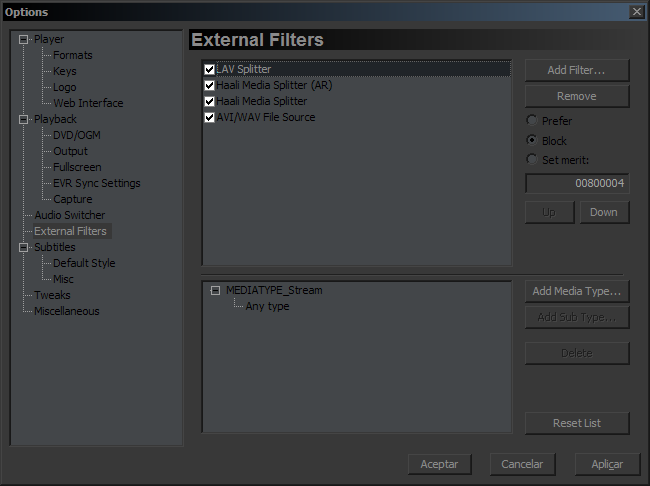Viewport: 650px width, 486px height.
Task: Collapse the Player tree node
Action: 24,40
